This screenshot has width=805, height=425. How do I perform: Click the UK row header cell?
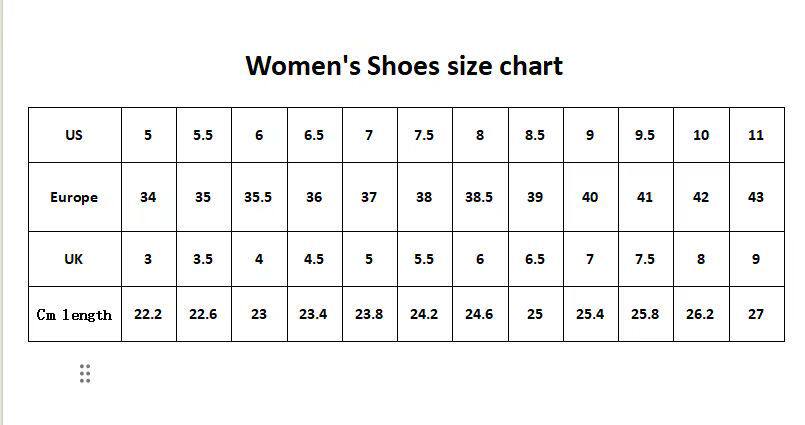tap(74, 259)
